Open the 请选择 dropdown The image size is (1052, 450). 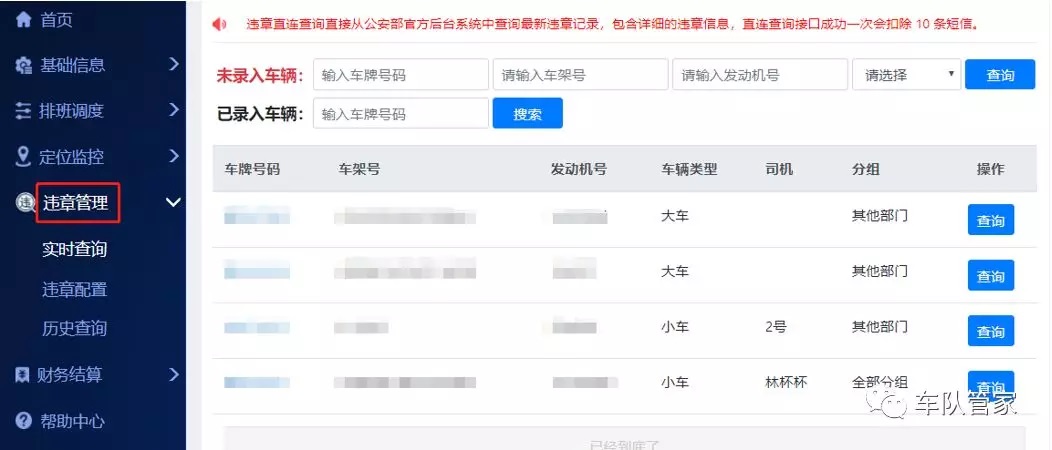[906, 75]
